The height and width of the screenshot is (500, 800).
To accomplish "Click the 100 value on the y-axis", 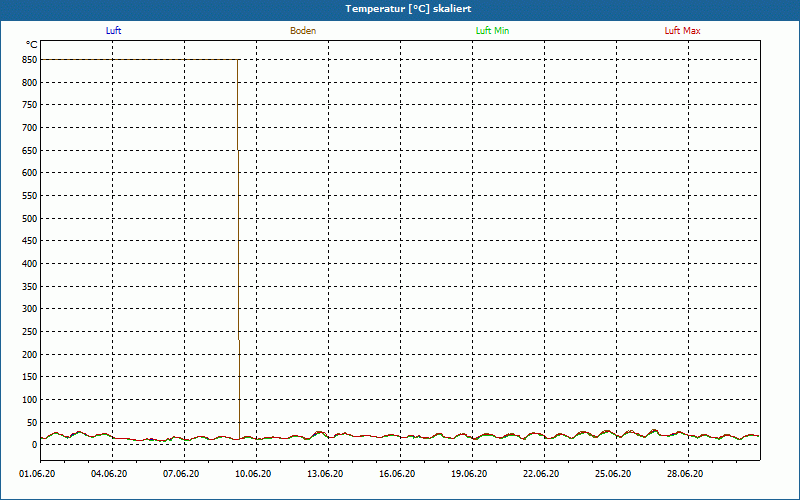I will 30,399.
